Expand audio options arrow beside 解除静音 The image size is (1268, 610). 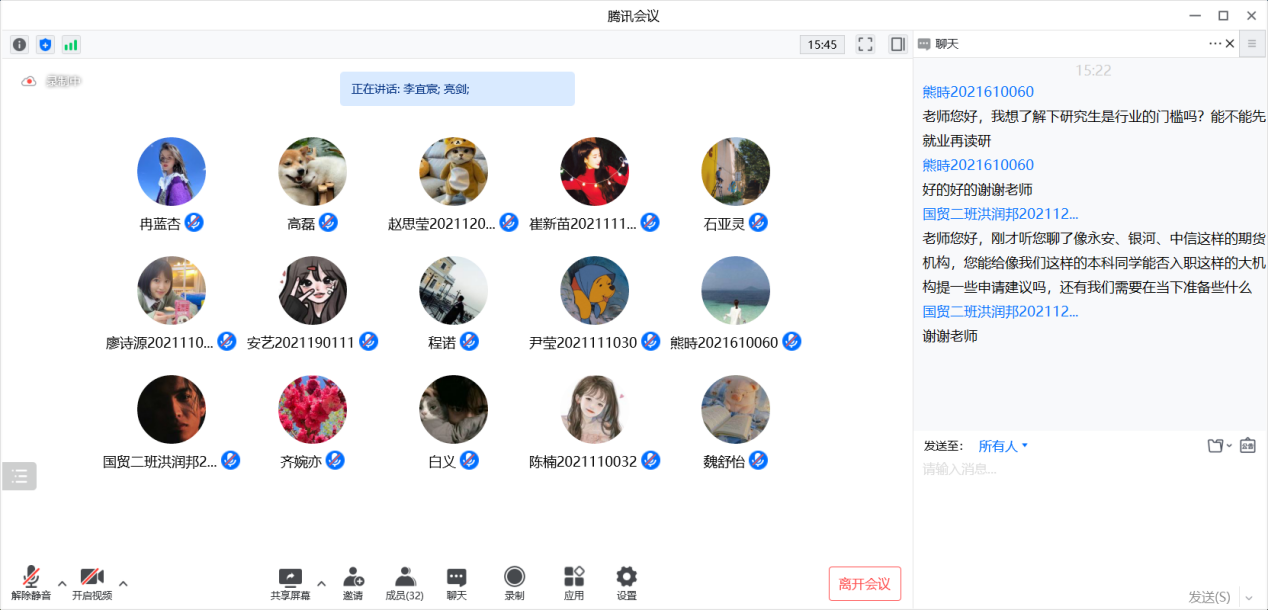tap(62, 583)
